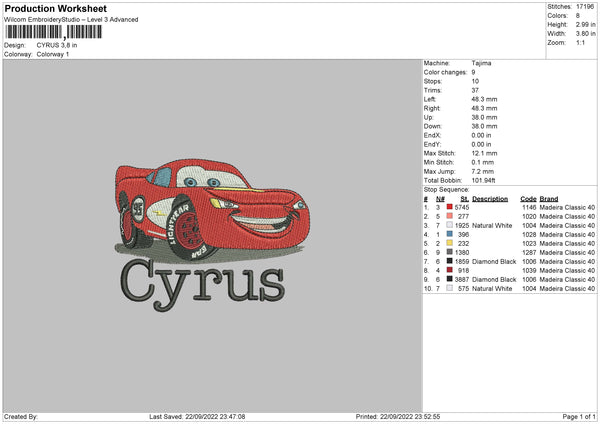600x424 pixels.
Task: Select 'Diamond Black' description in stop row 9
Action: (493, 279)
